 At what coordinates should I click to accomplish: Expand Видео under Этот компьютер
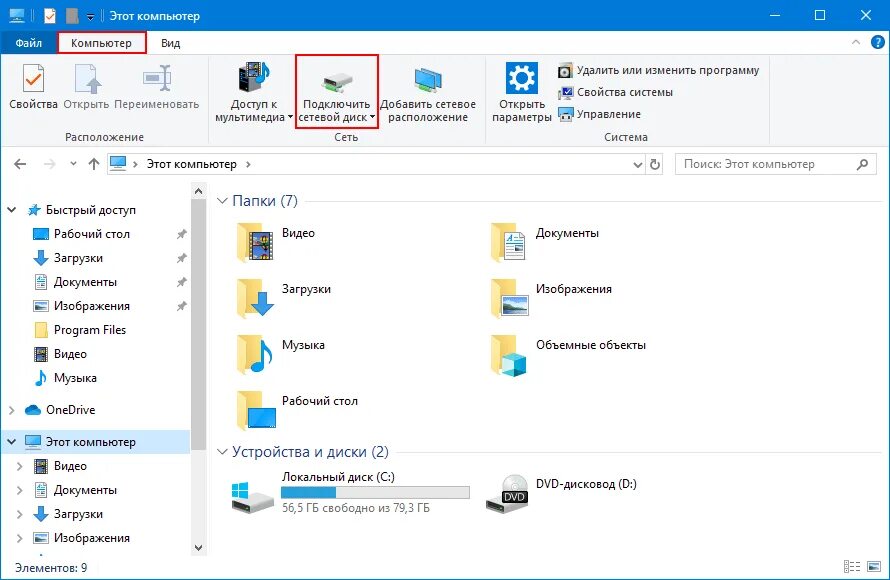point(20,466)
